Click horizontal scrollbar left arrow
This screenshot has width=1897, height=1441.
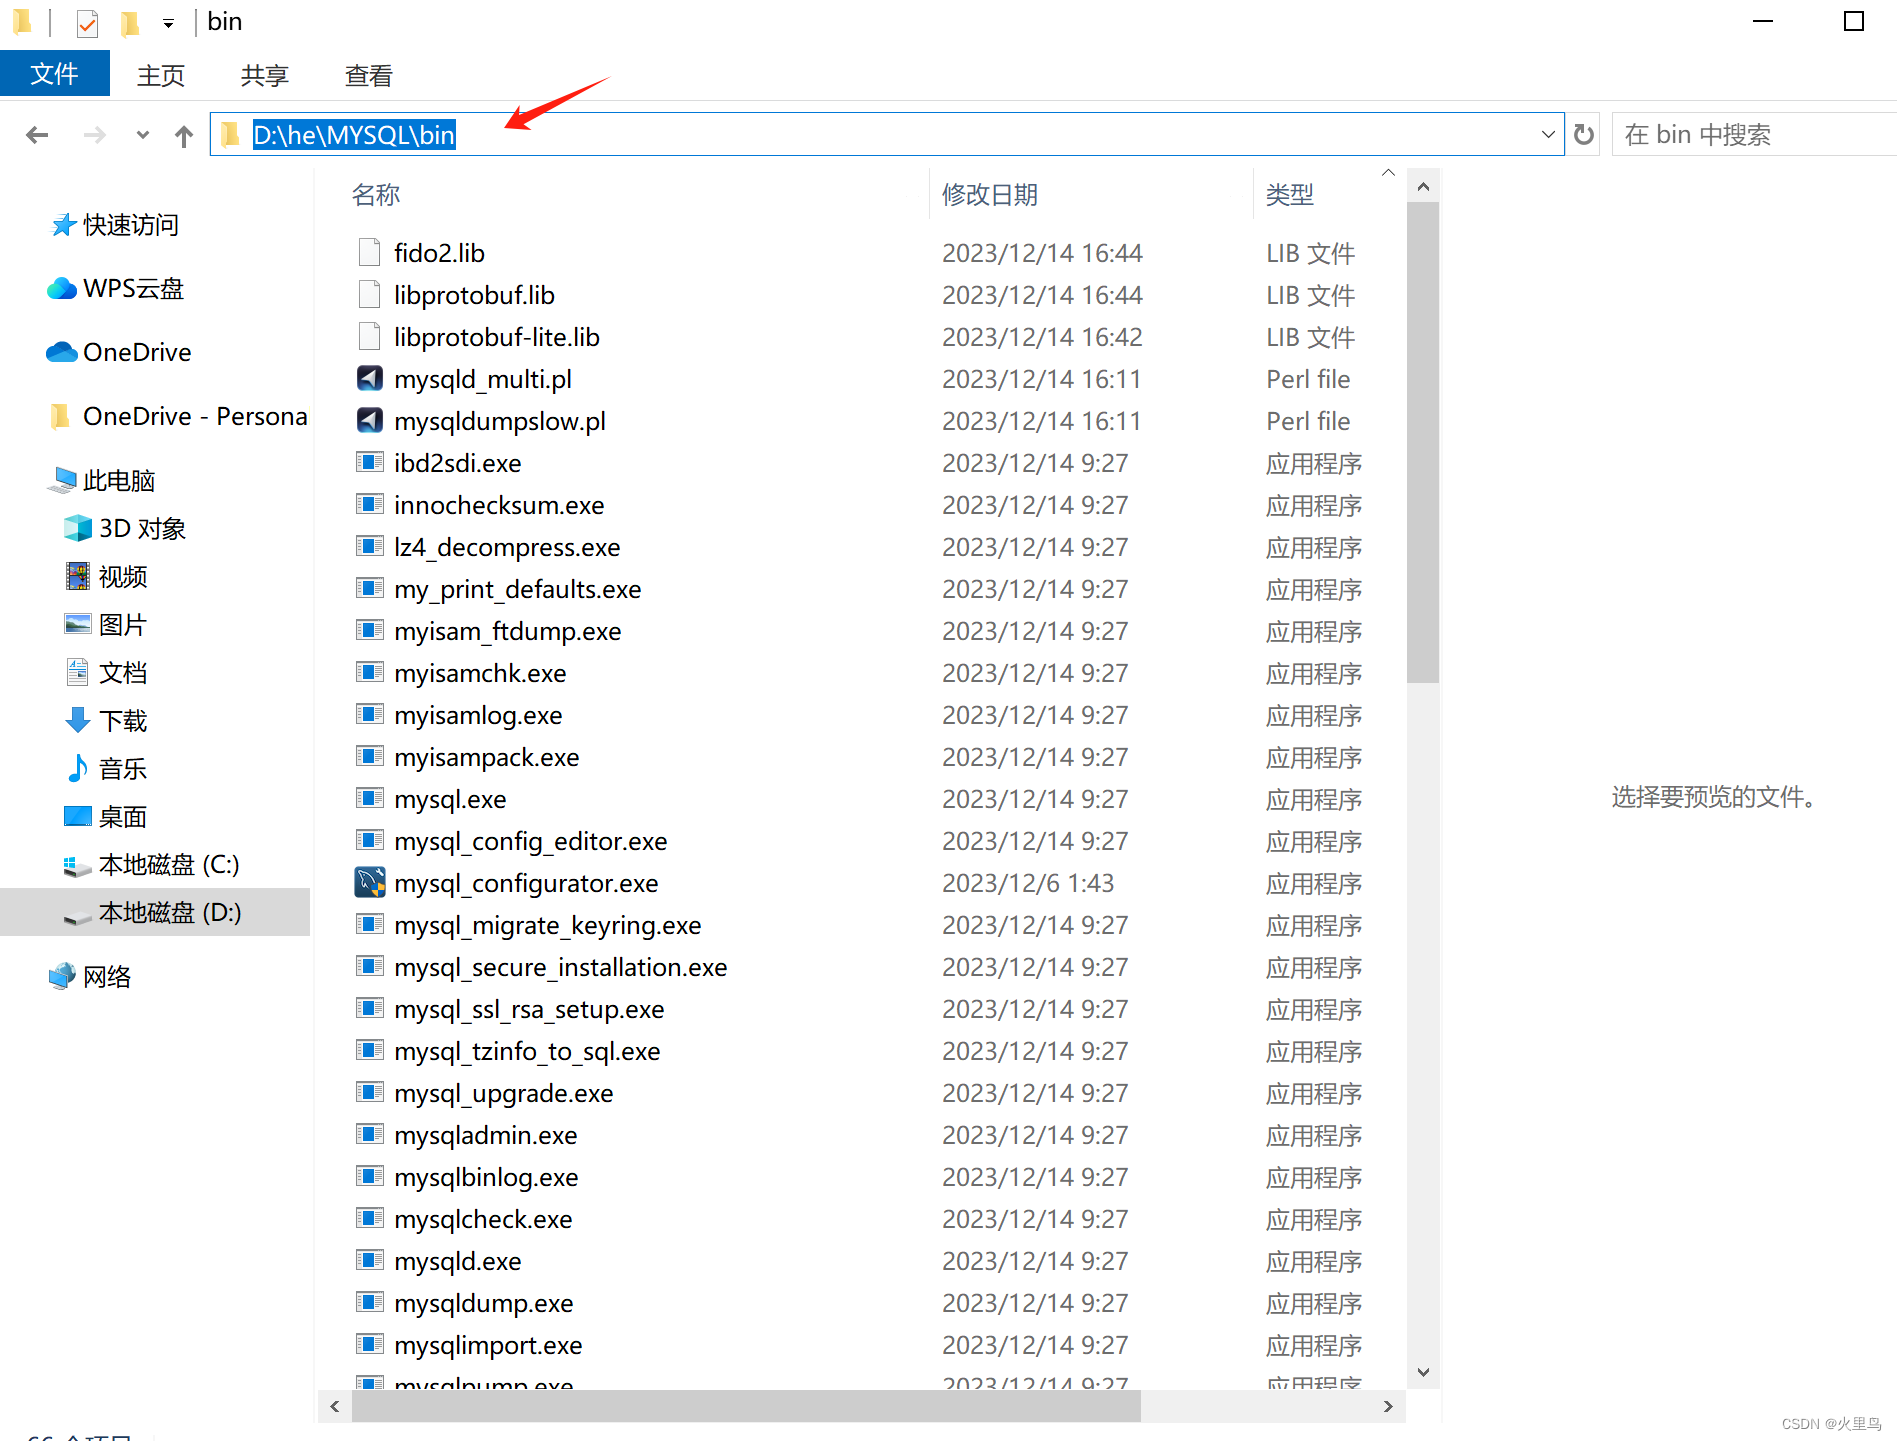click(335, 1406)
